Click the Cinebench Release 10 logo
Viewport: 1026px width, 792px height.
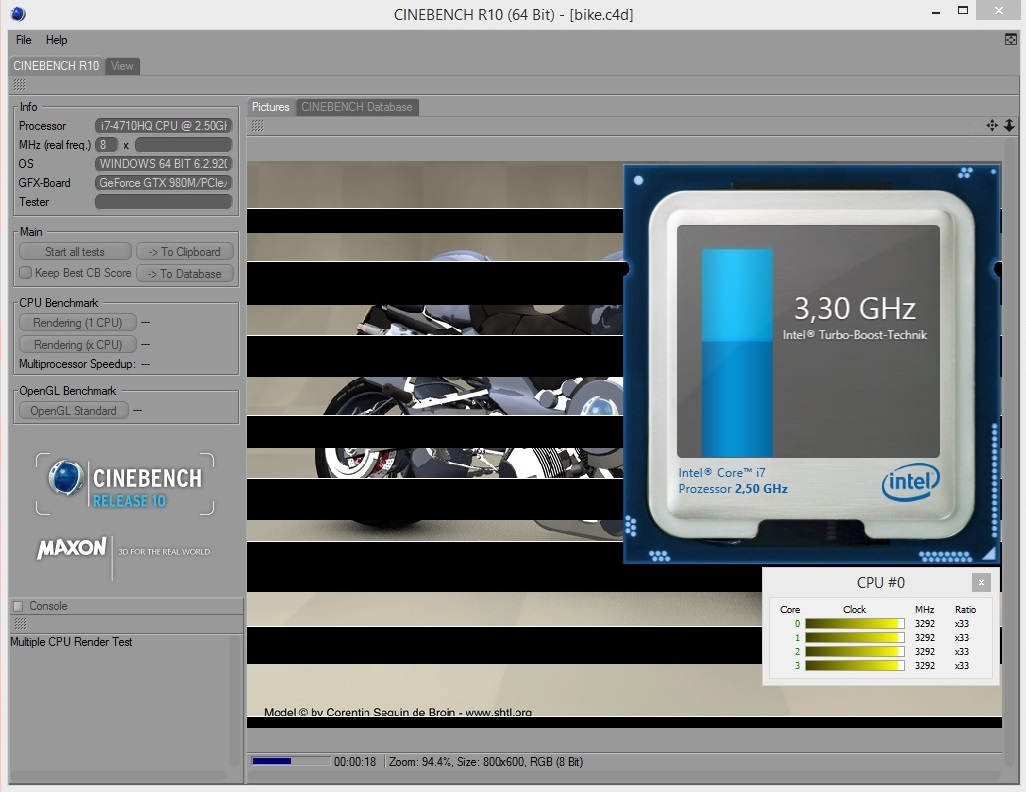[x=125, y=484]
